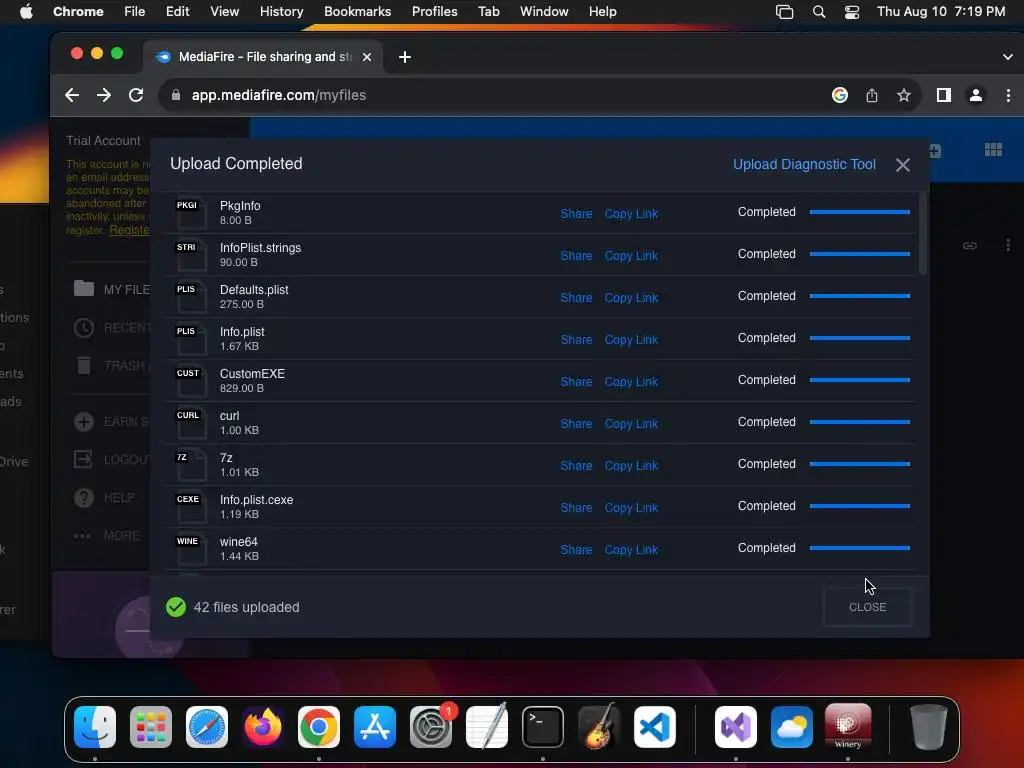1024x768 pixels.
Task: Click the address bar URL field
Action: (x=496, y=95)
